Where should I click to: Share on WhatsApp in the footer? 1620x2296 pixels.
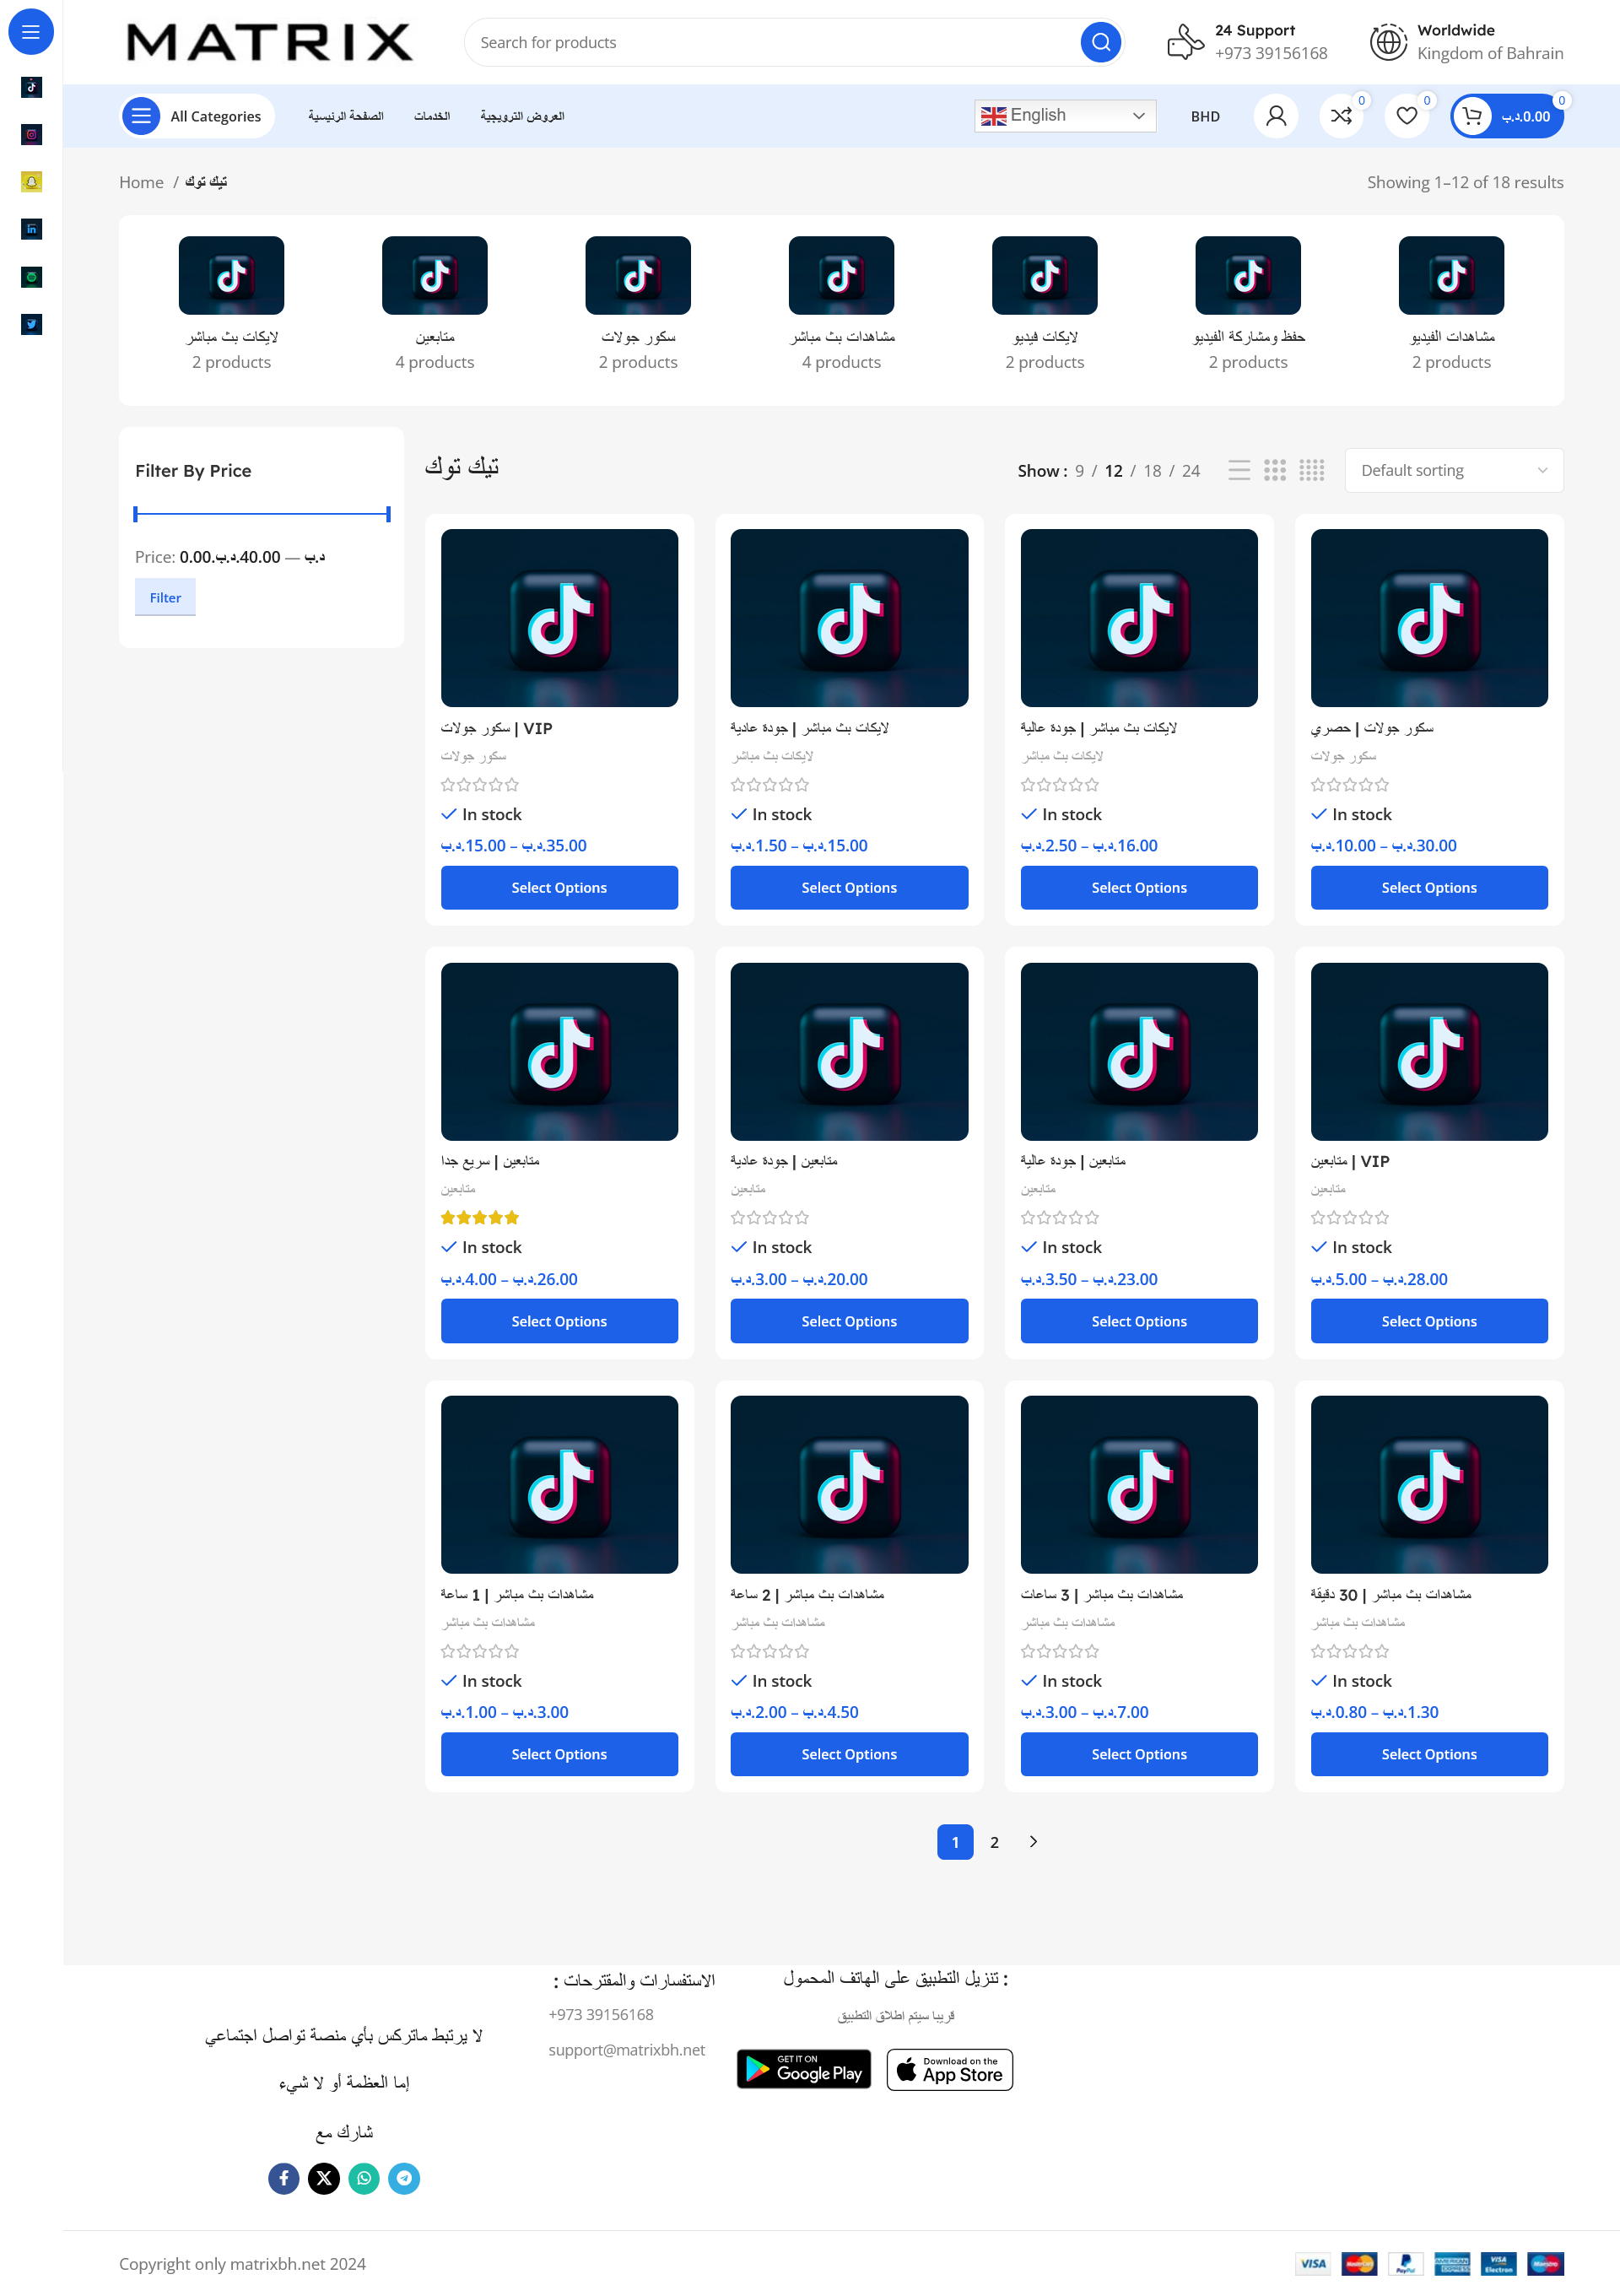click(x=364, y=2178)
